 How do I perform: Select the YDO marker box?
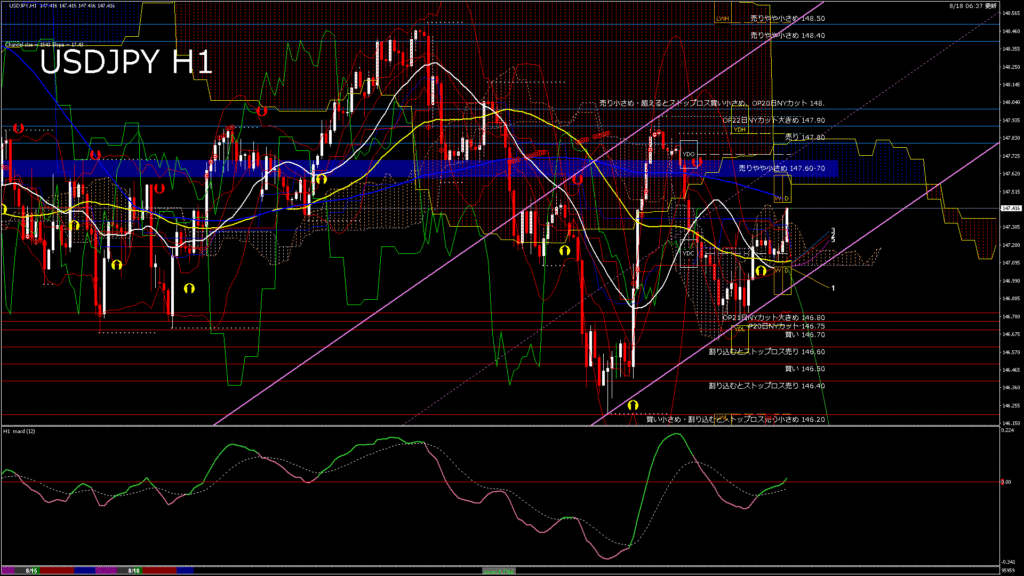click(x=688, y=155)
